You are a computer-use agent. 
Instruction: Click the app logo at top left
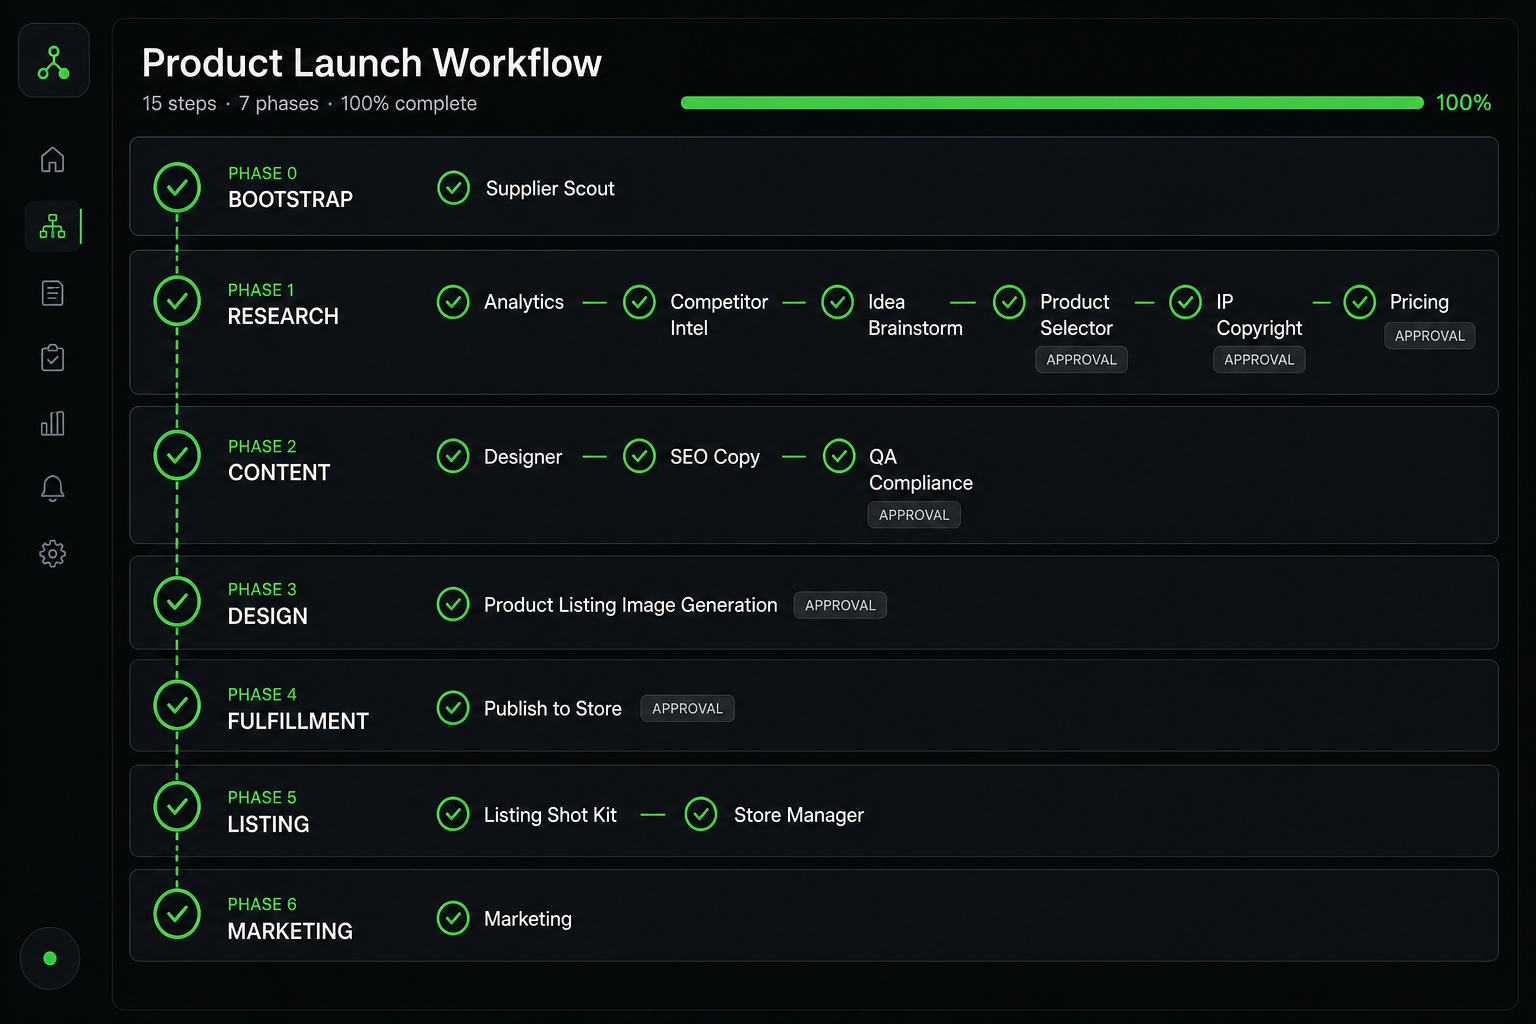[54, 61]
